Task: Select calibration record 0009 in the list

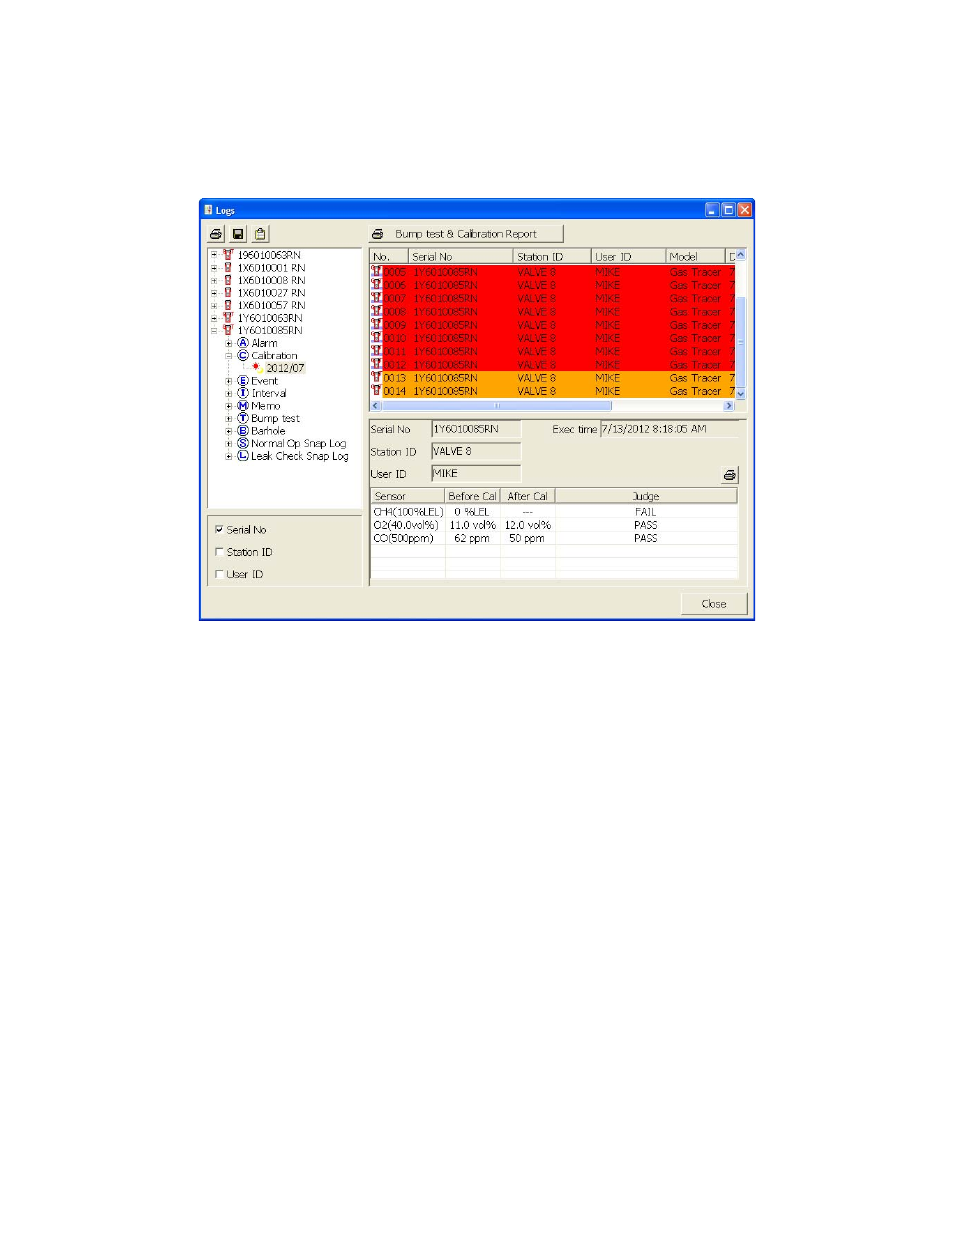Action: 552,325
